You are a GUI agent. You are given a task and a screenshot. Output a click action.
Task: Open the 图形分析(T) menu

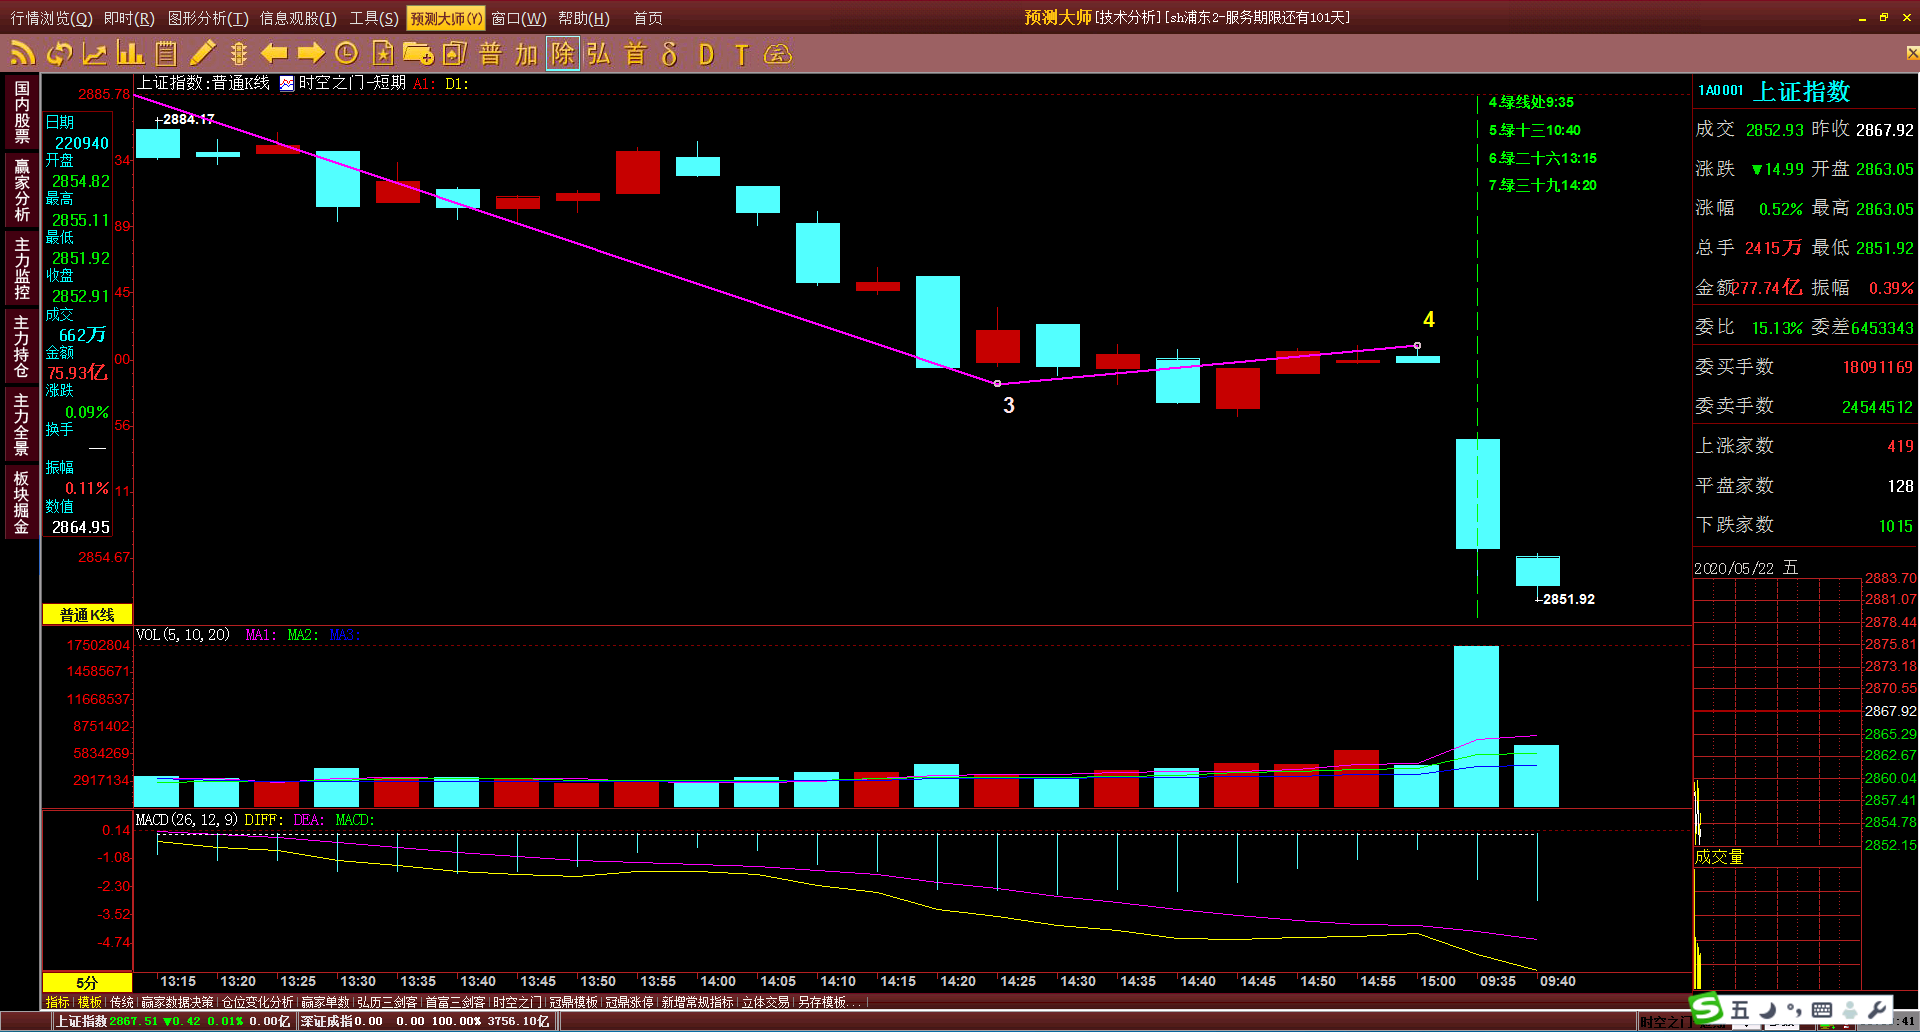(x=208, y=18)
